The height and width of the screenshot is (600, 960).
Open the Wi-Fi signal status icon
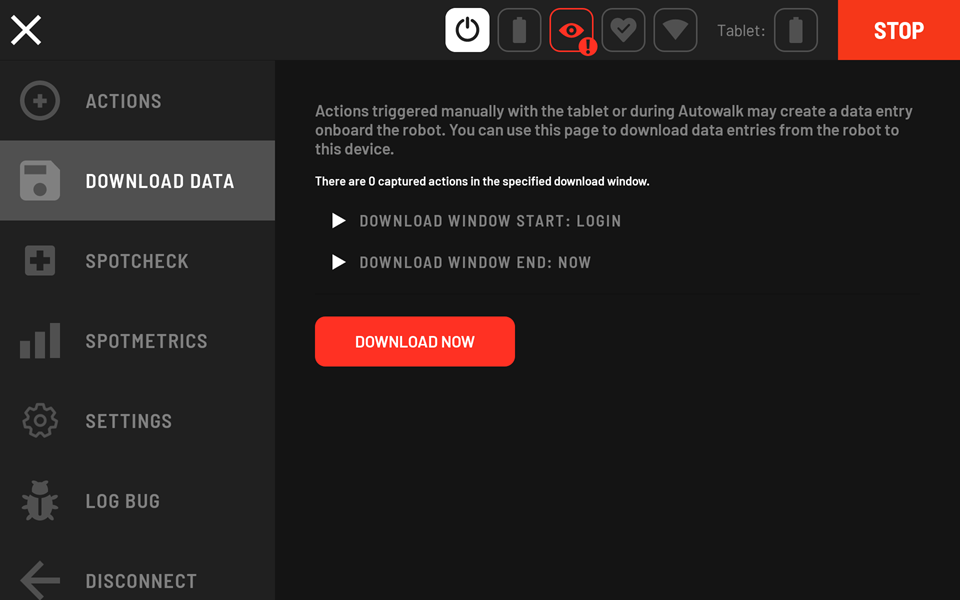point(675,30)
